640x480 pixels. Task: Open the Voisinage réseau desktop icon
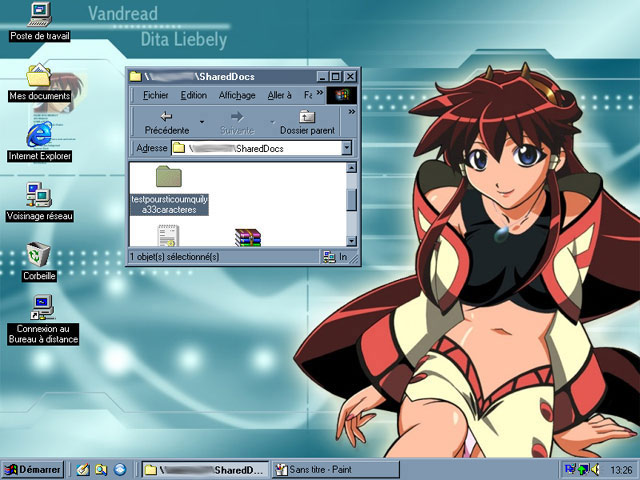[39, 195]
